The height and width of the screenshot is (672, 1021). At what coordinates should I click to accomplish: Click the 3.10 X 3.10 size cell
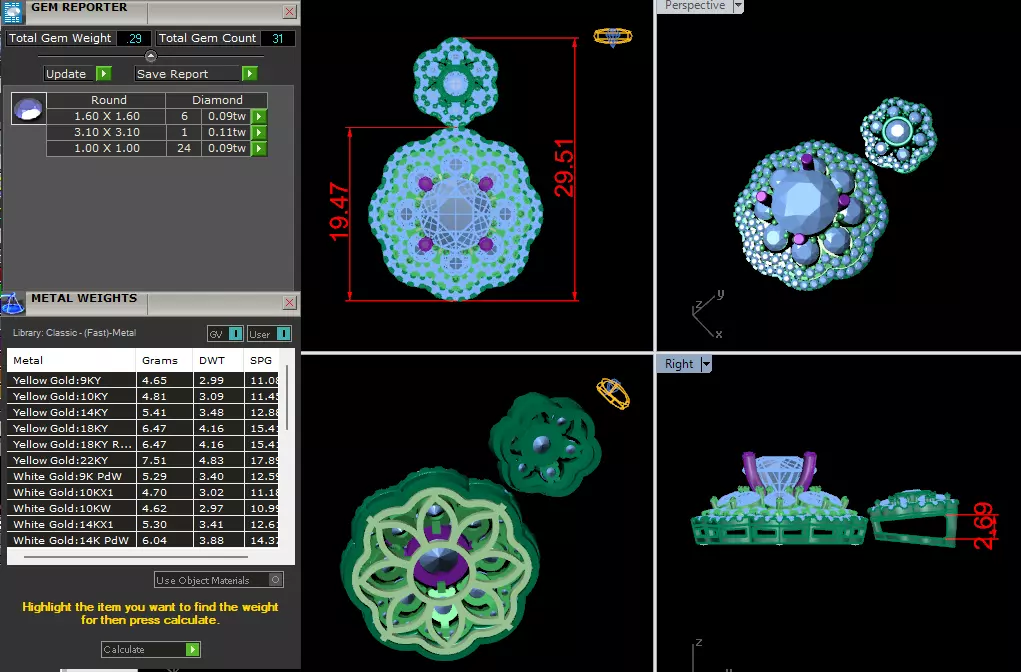tap(106, 132)
